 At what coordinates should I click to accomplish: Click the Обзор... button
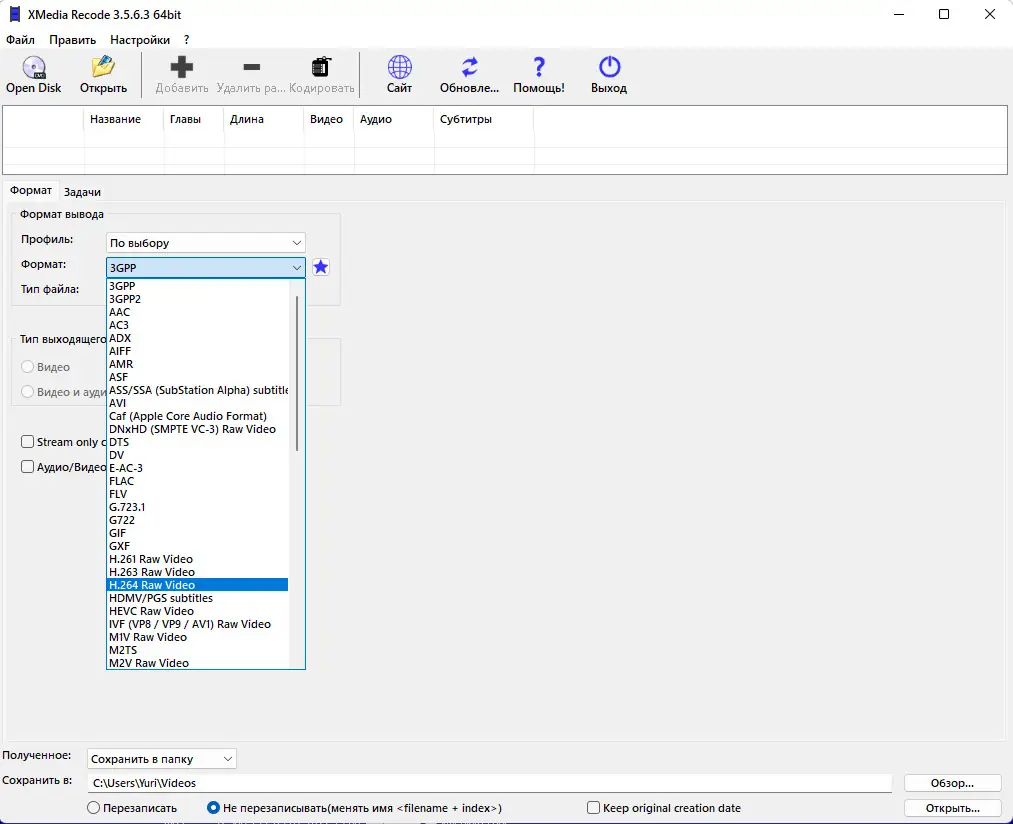pos(952,783)
